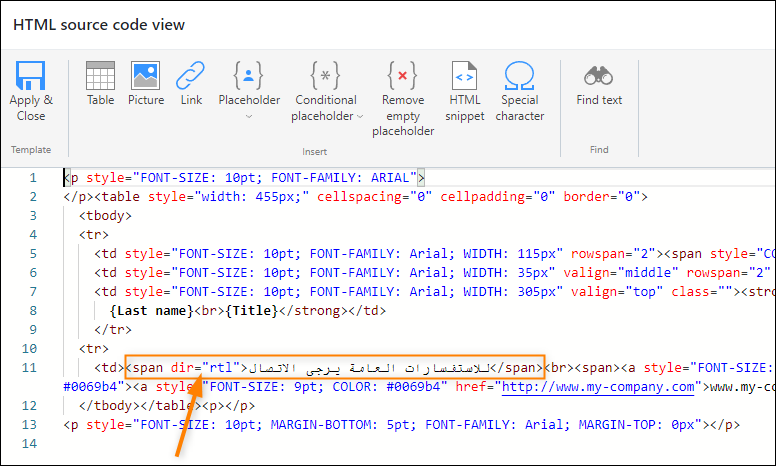Click the cellpadding="0" attribute
This screenshot has width=776, height=466.
(498, 197)
